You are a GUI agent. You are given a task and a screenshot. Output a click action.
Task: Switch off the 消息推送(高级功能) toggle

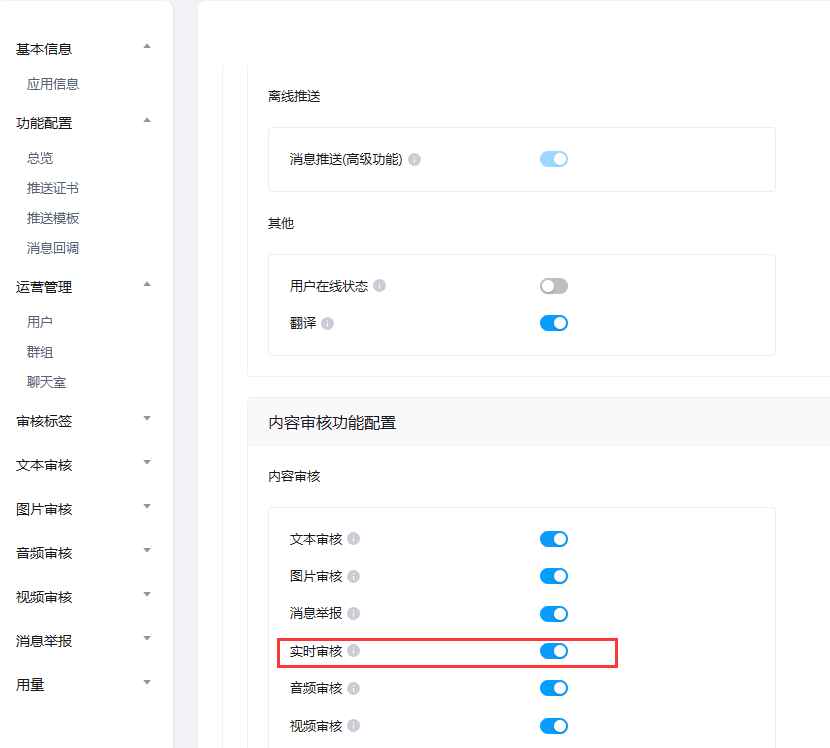pyautogui.click(x=553, y=159)
